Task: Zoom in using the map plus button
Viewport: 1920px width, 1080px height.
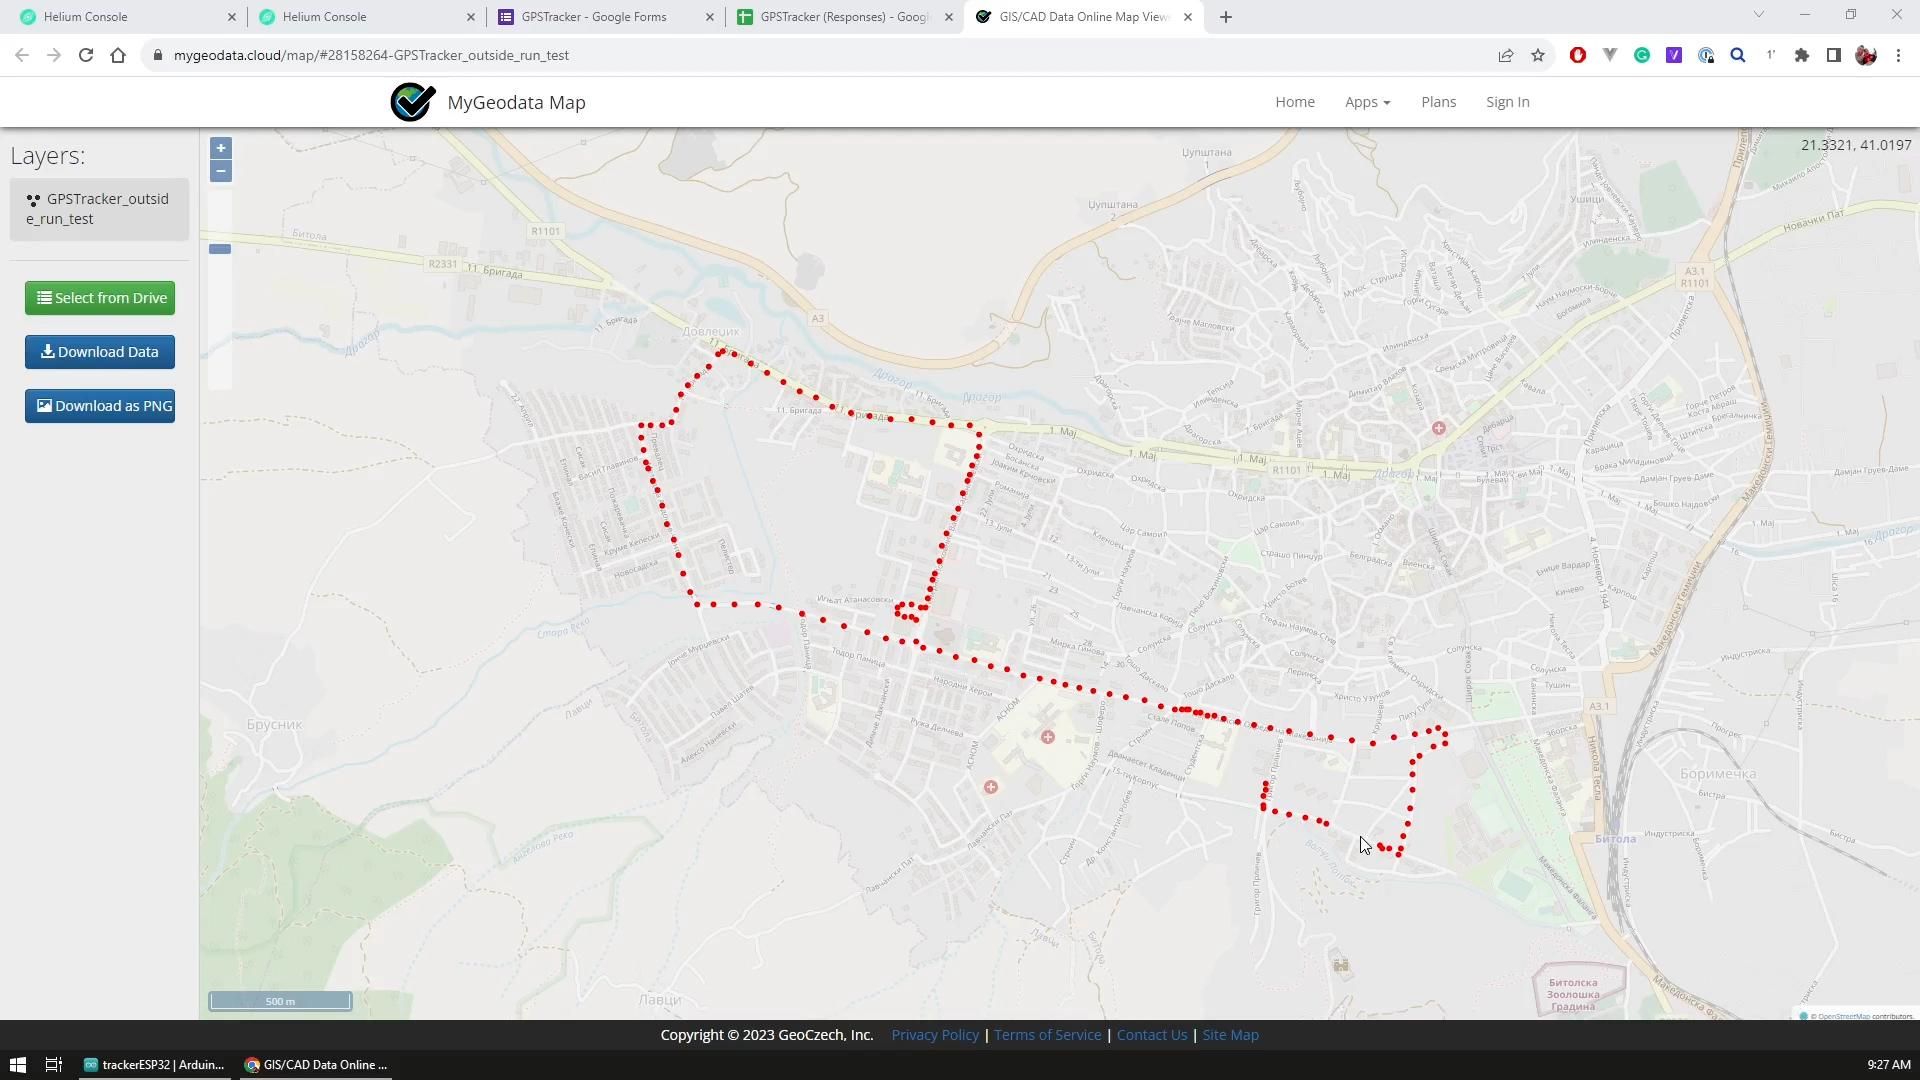Action: (x=220, y=147)
